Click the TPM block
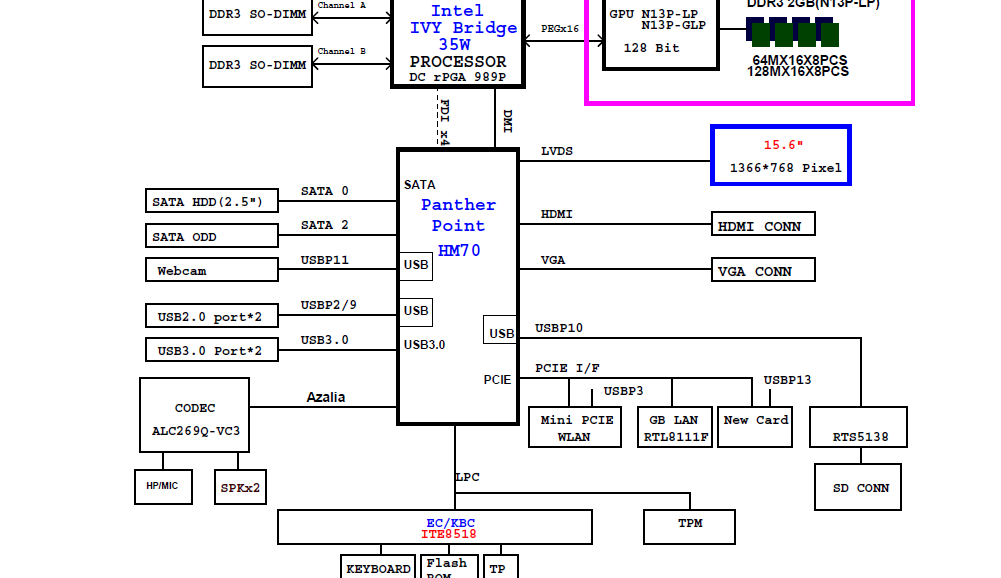The height and width of the screenshot is (578, 1001). [x=689, y=527]
